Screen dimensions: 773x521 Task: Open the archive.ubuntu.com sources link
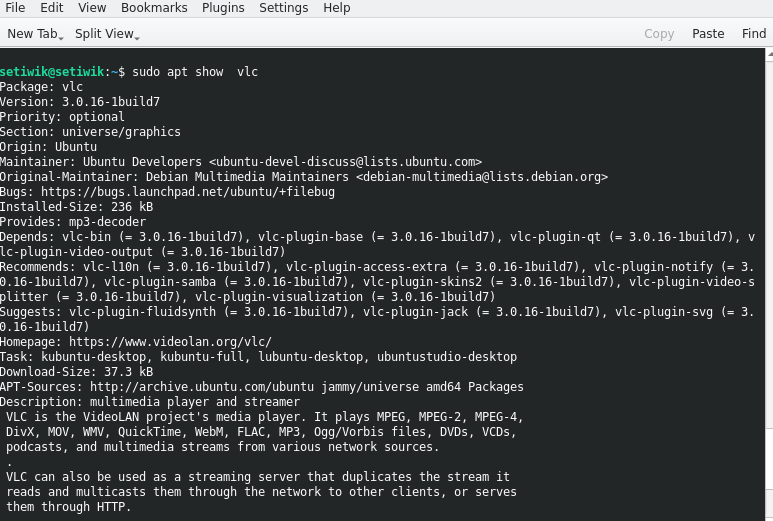tap(202, 386)
